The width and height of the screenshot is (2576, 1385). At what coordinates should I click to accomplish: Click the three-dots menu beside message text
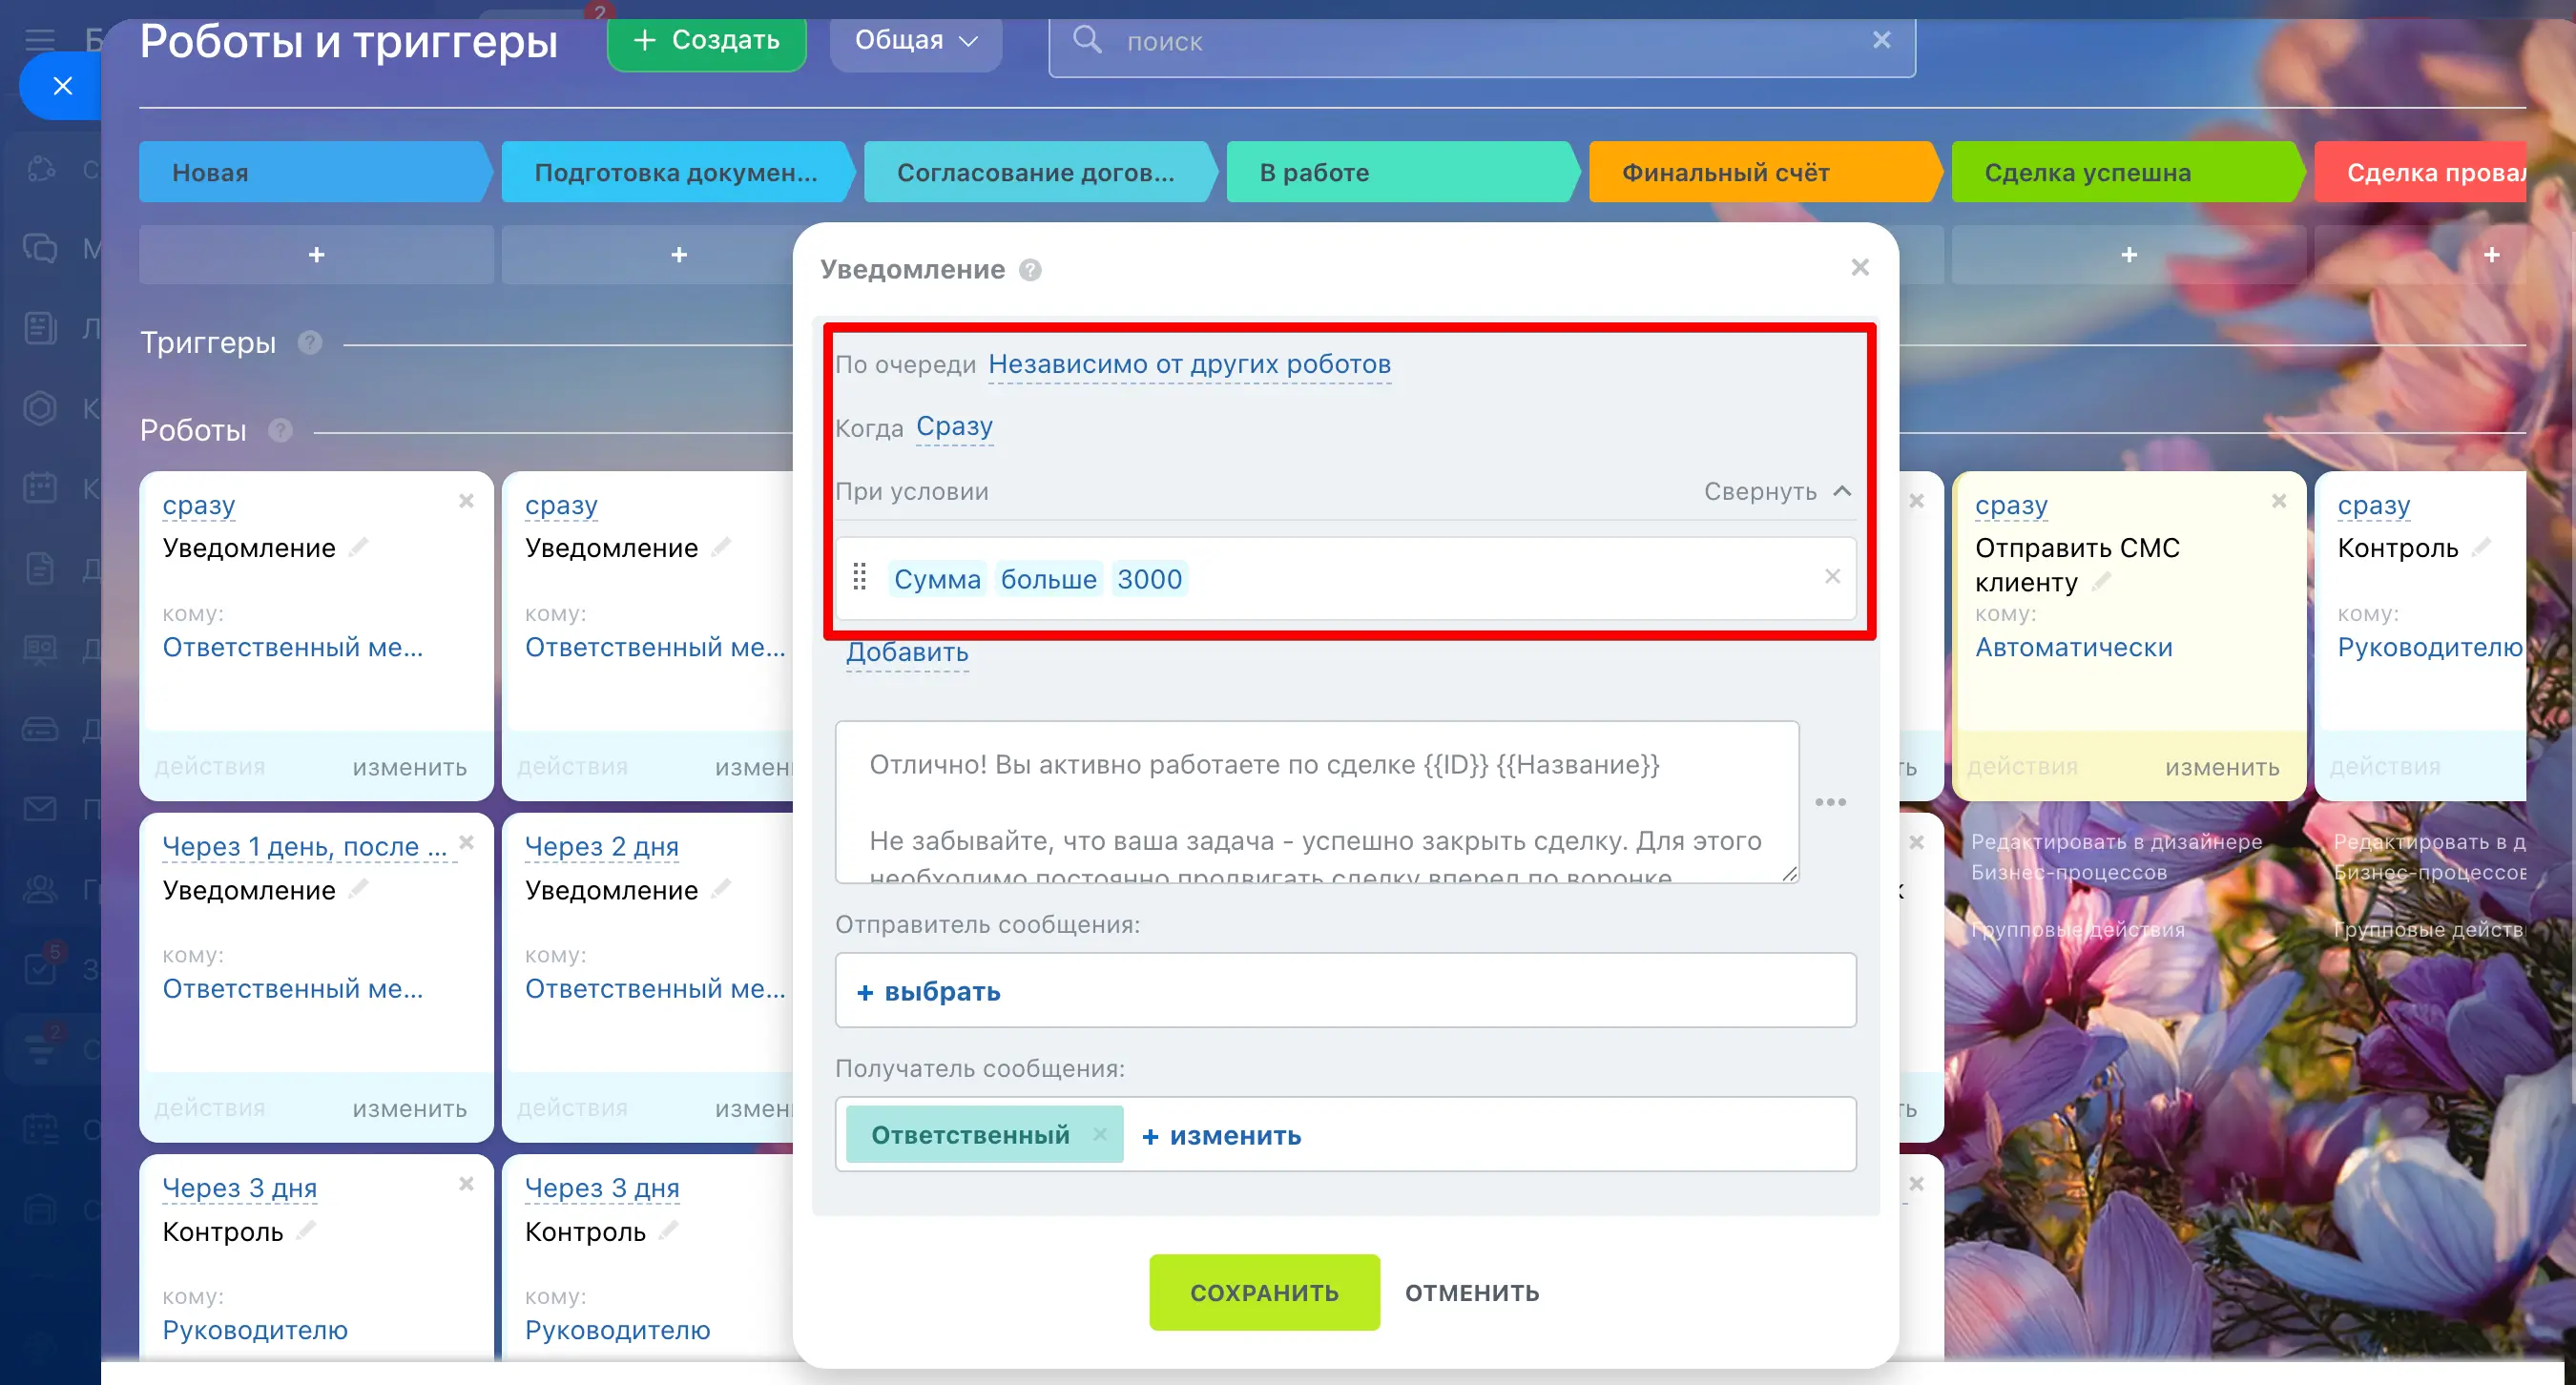click(x=1830, y=802)
